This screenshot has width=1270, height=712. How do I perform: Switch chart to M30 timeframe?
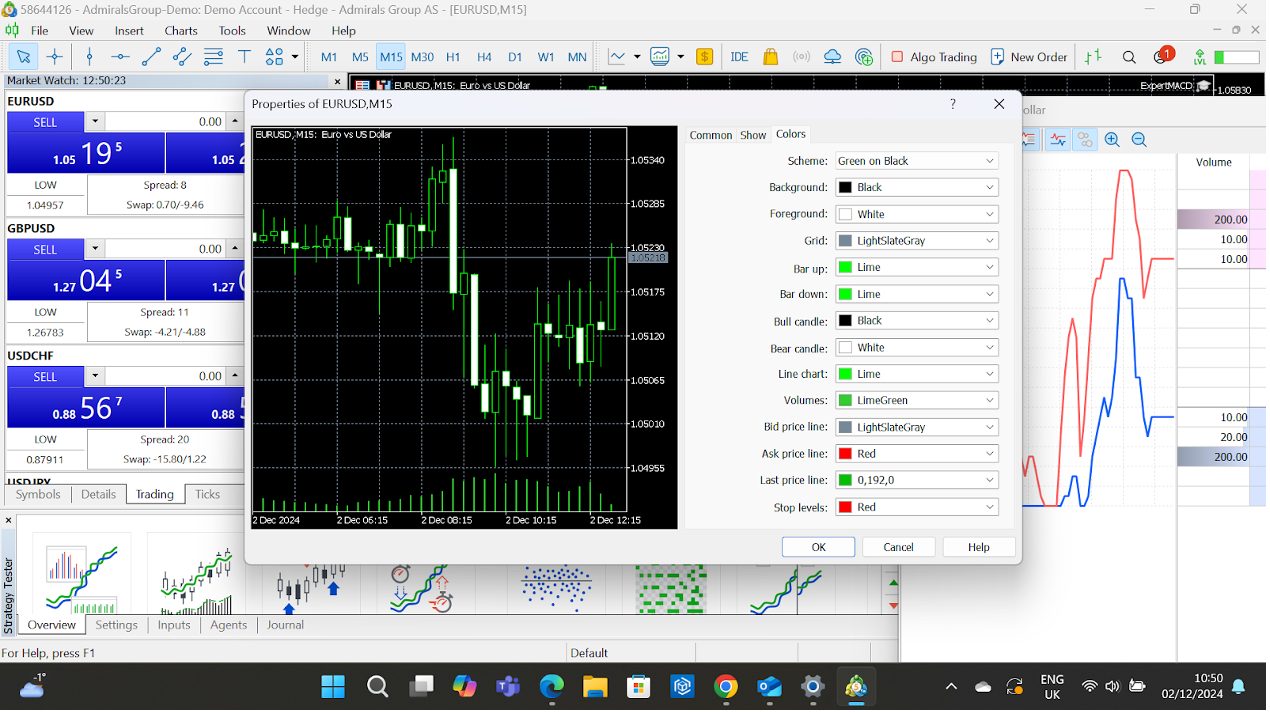pyautogui.click(x=422, y=57)
